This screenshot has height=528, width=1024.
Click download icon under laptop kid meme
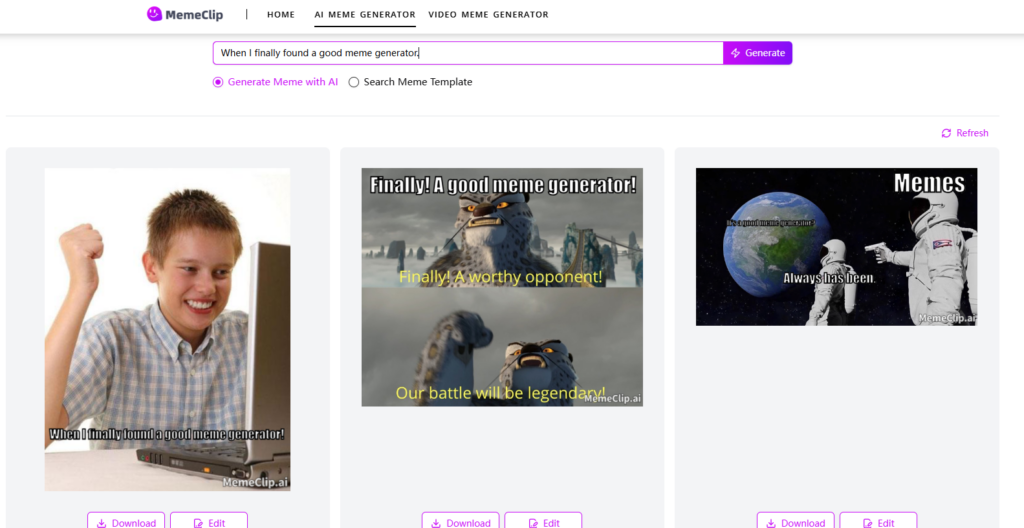102,523
